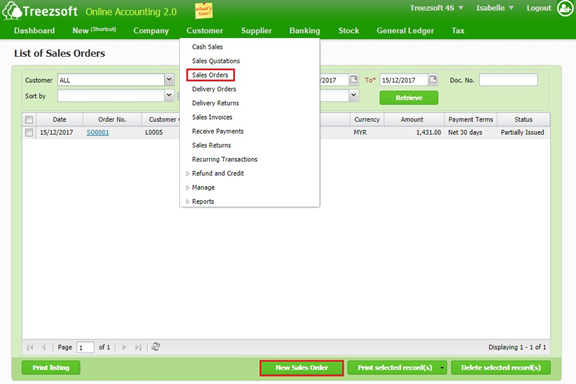This screenshot has height=384, width=576.
Task: Click the To date field 15/12/2017
Action: click(x=403, y=80)
